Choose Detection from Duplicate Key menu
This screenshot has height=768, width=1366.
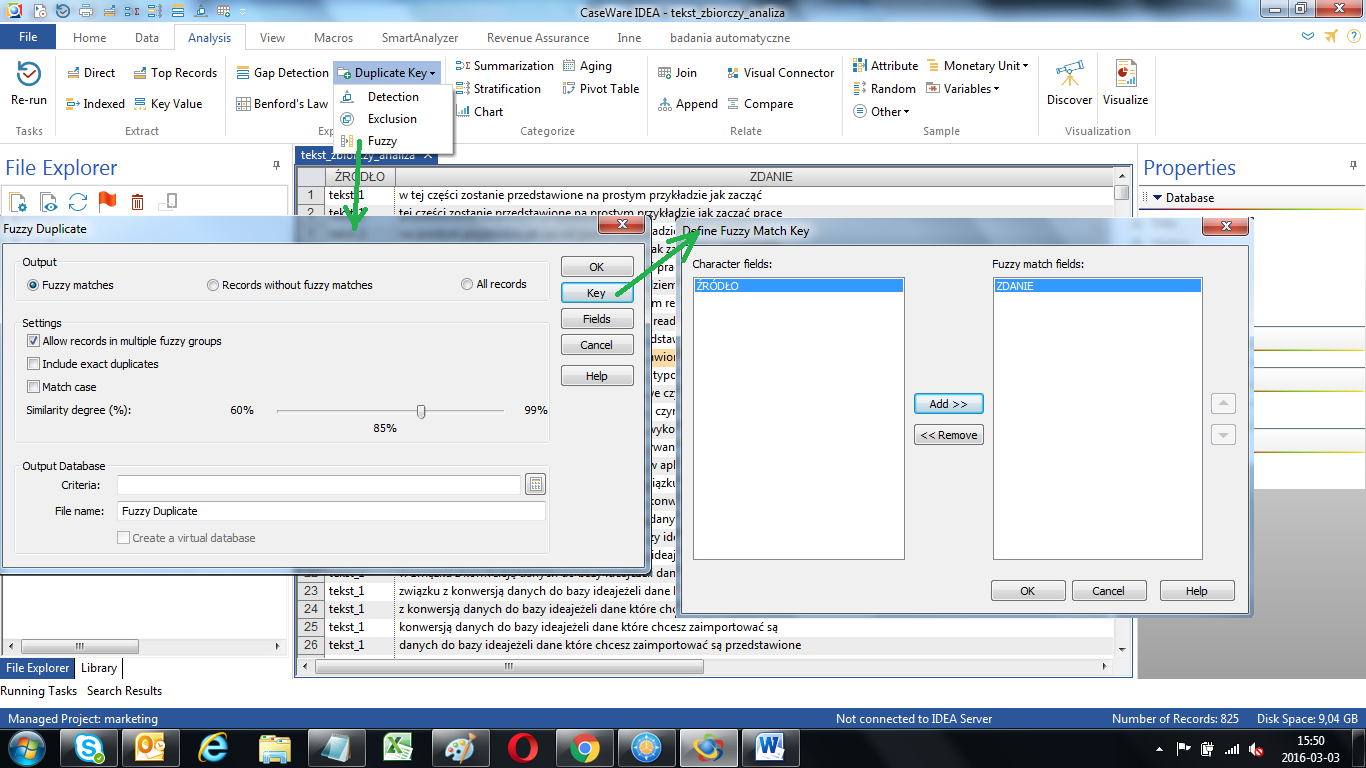click(393, 97)
